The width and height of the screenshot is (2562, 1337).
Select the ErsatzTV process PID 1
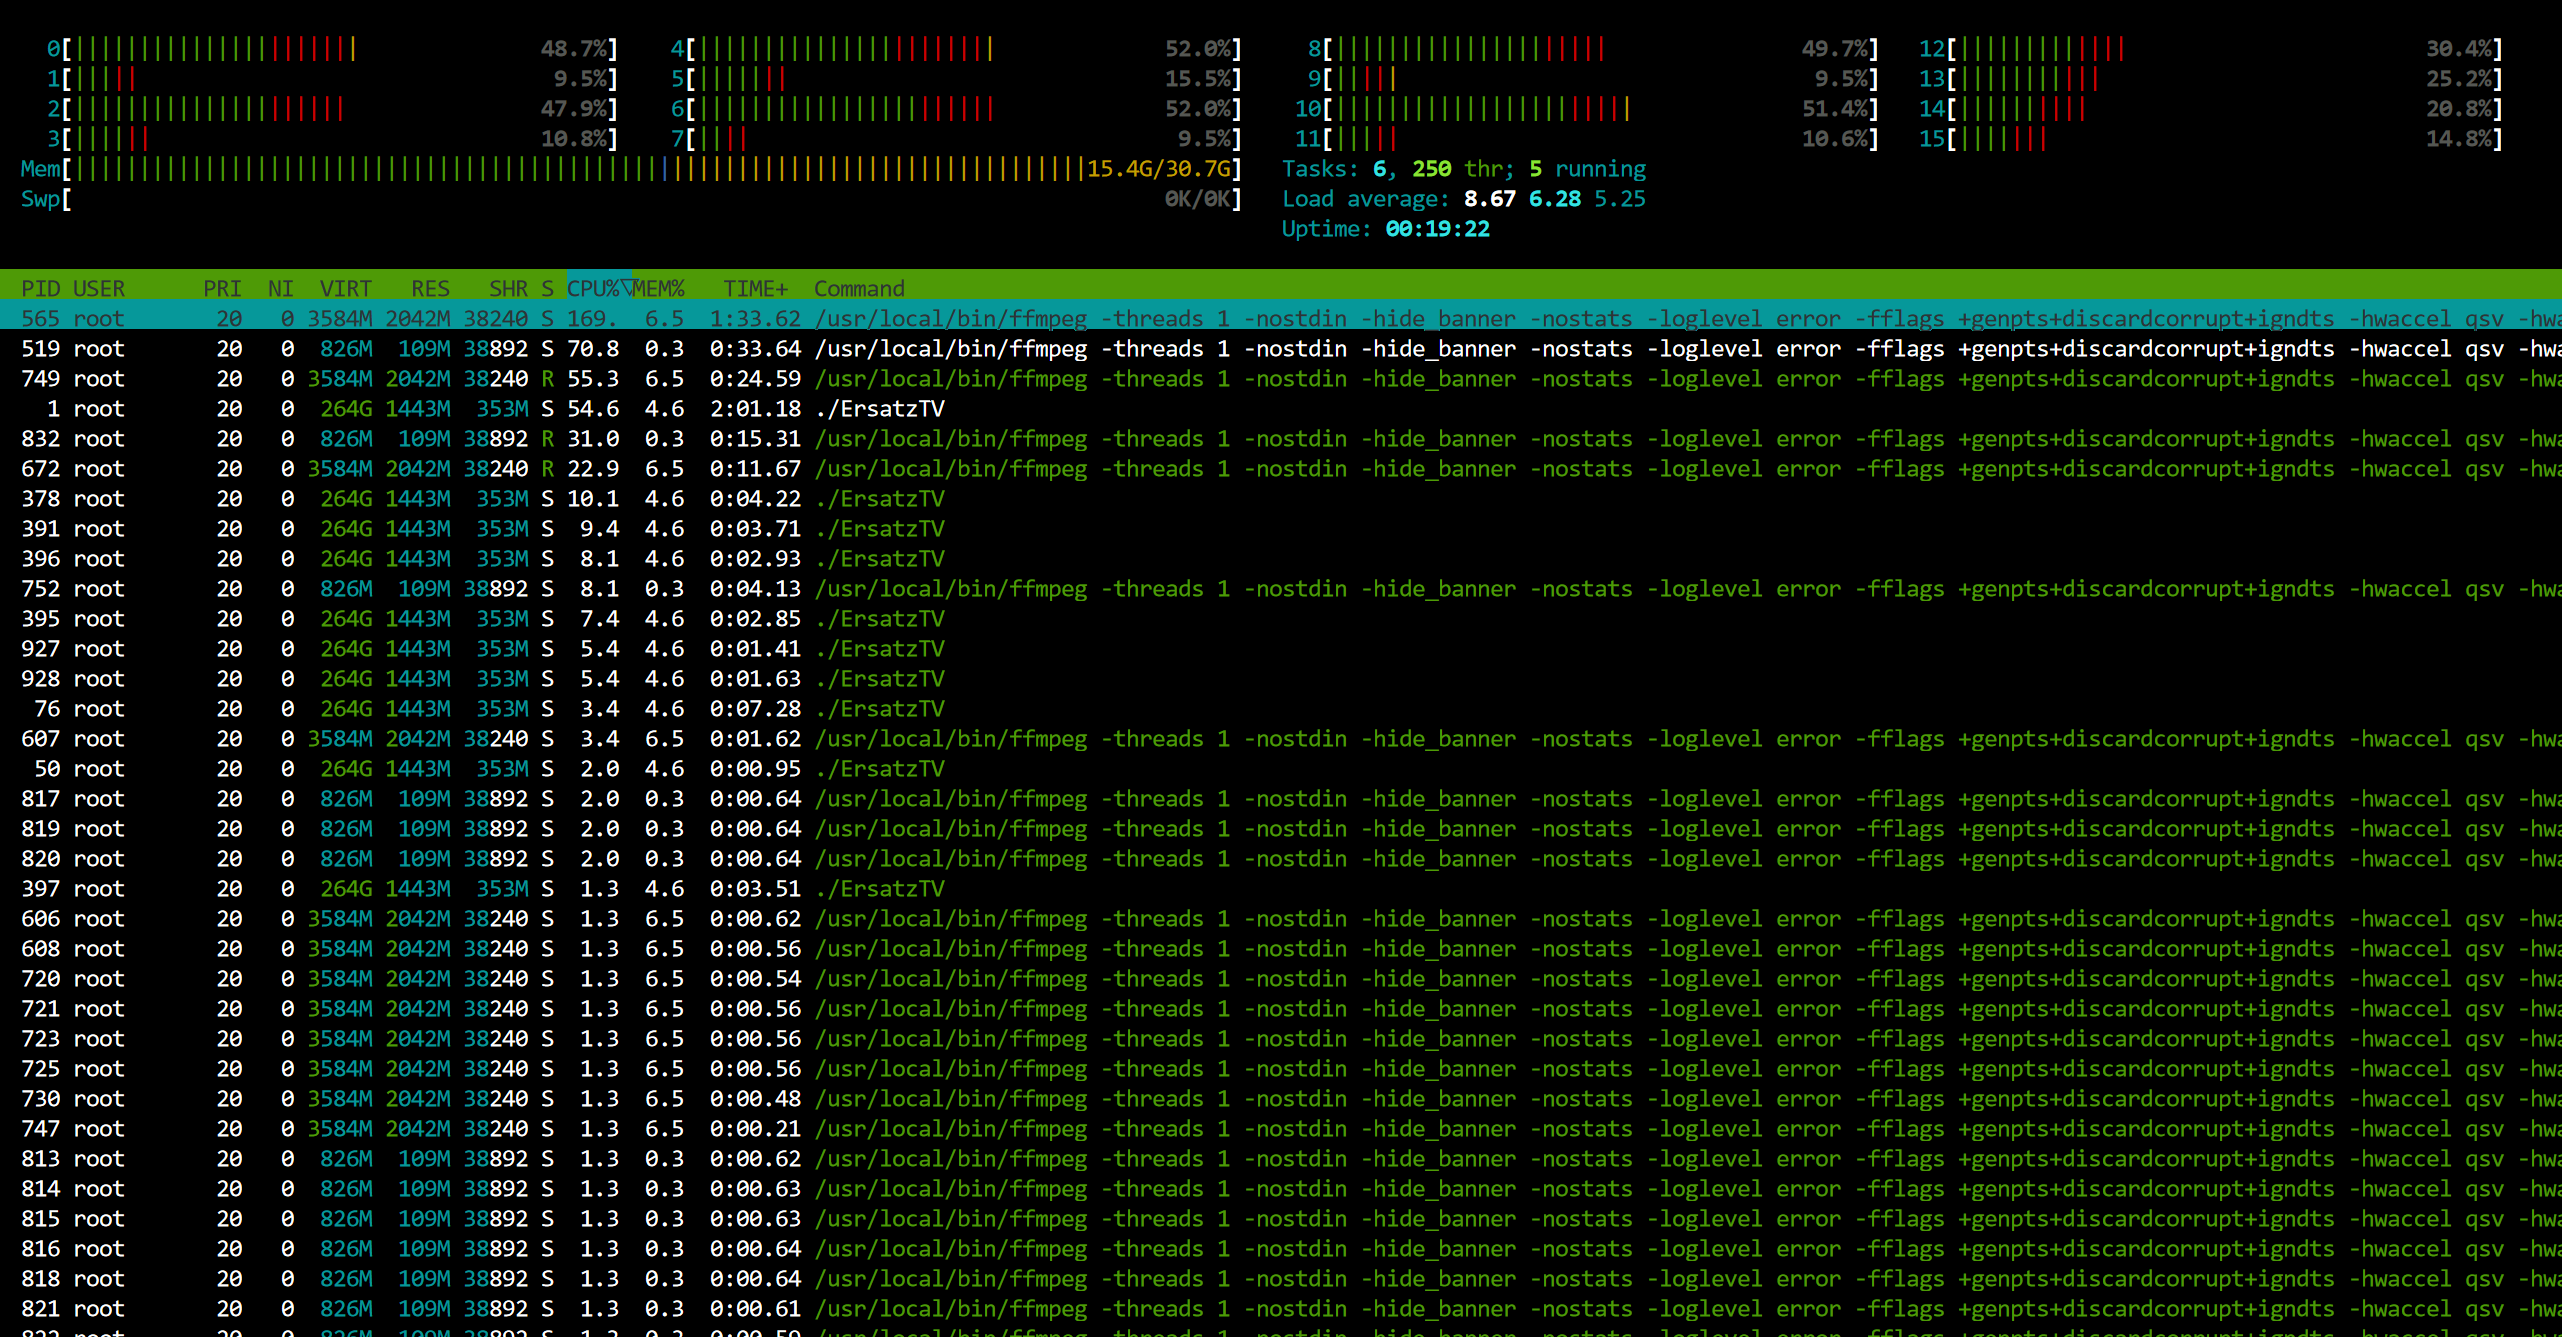click(x=1281, y=409)
